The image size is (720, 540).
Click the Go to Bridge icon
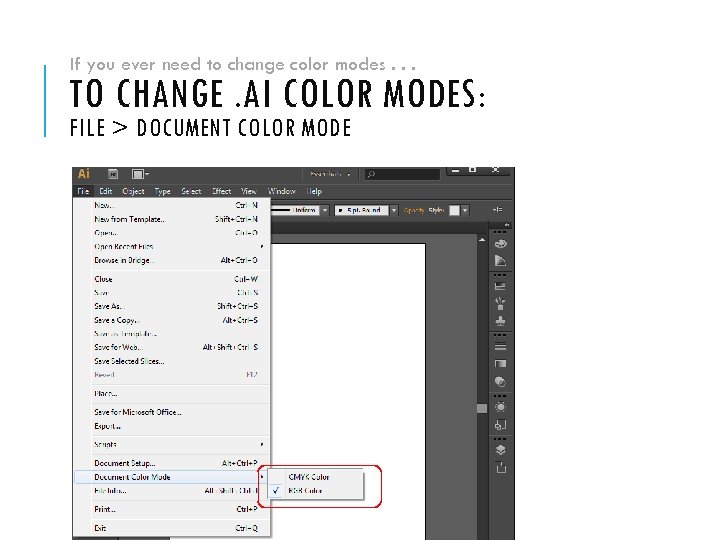pyautogui.click(x=113, y=174)
